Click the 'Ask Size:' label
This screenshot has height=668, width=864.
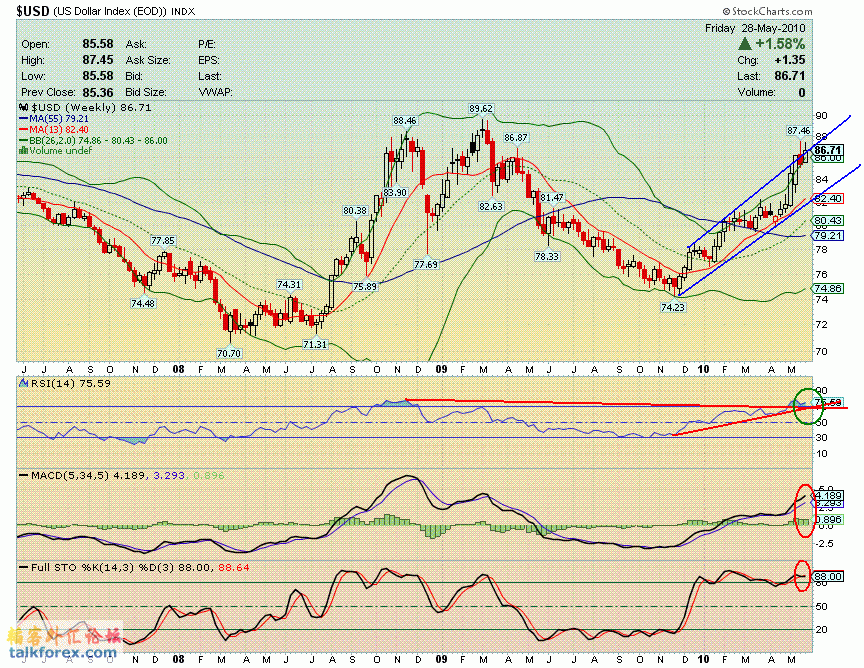click(148, 60)
